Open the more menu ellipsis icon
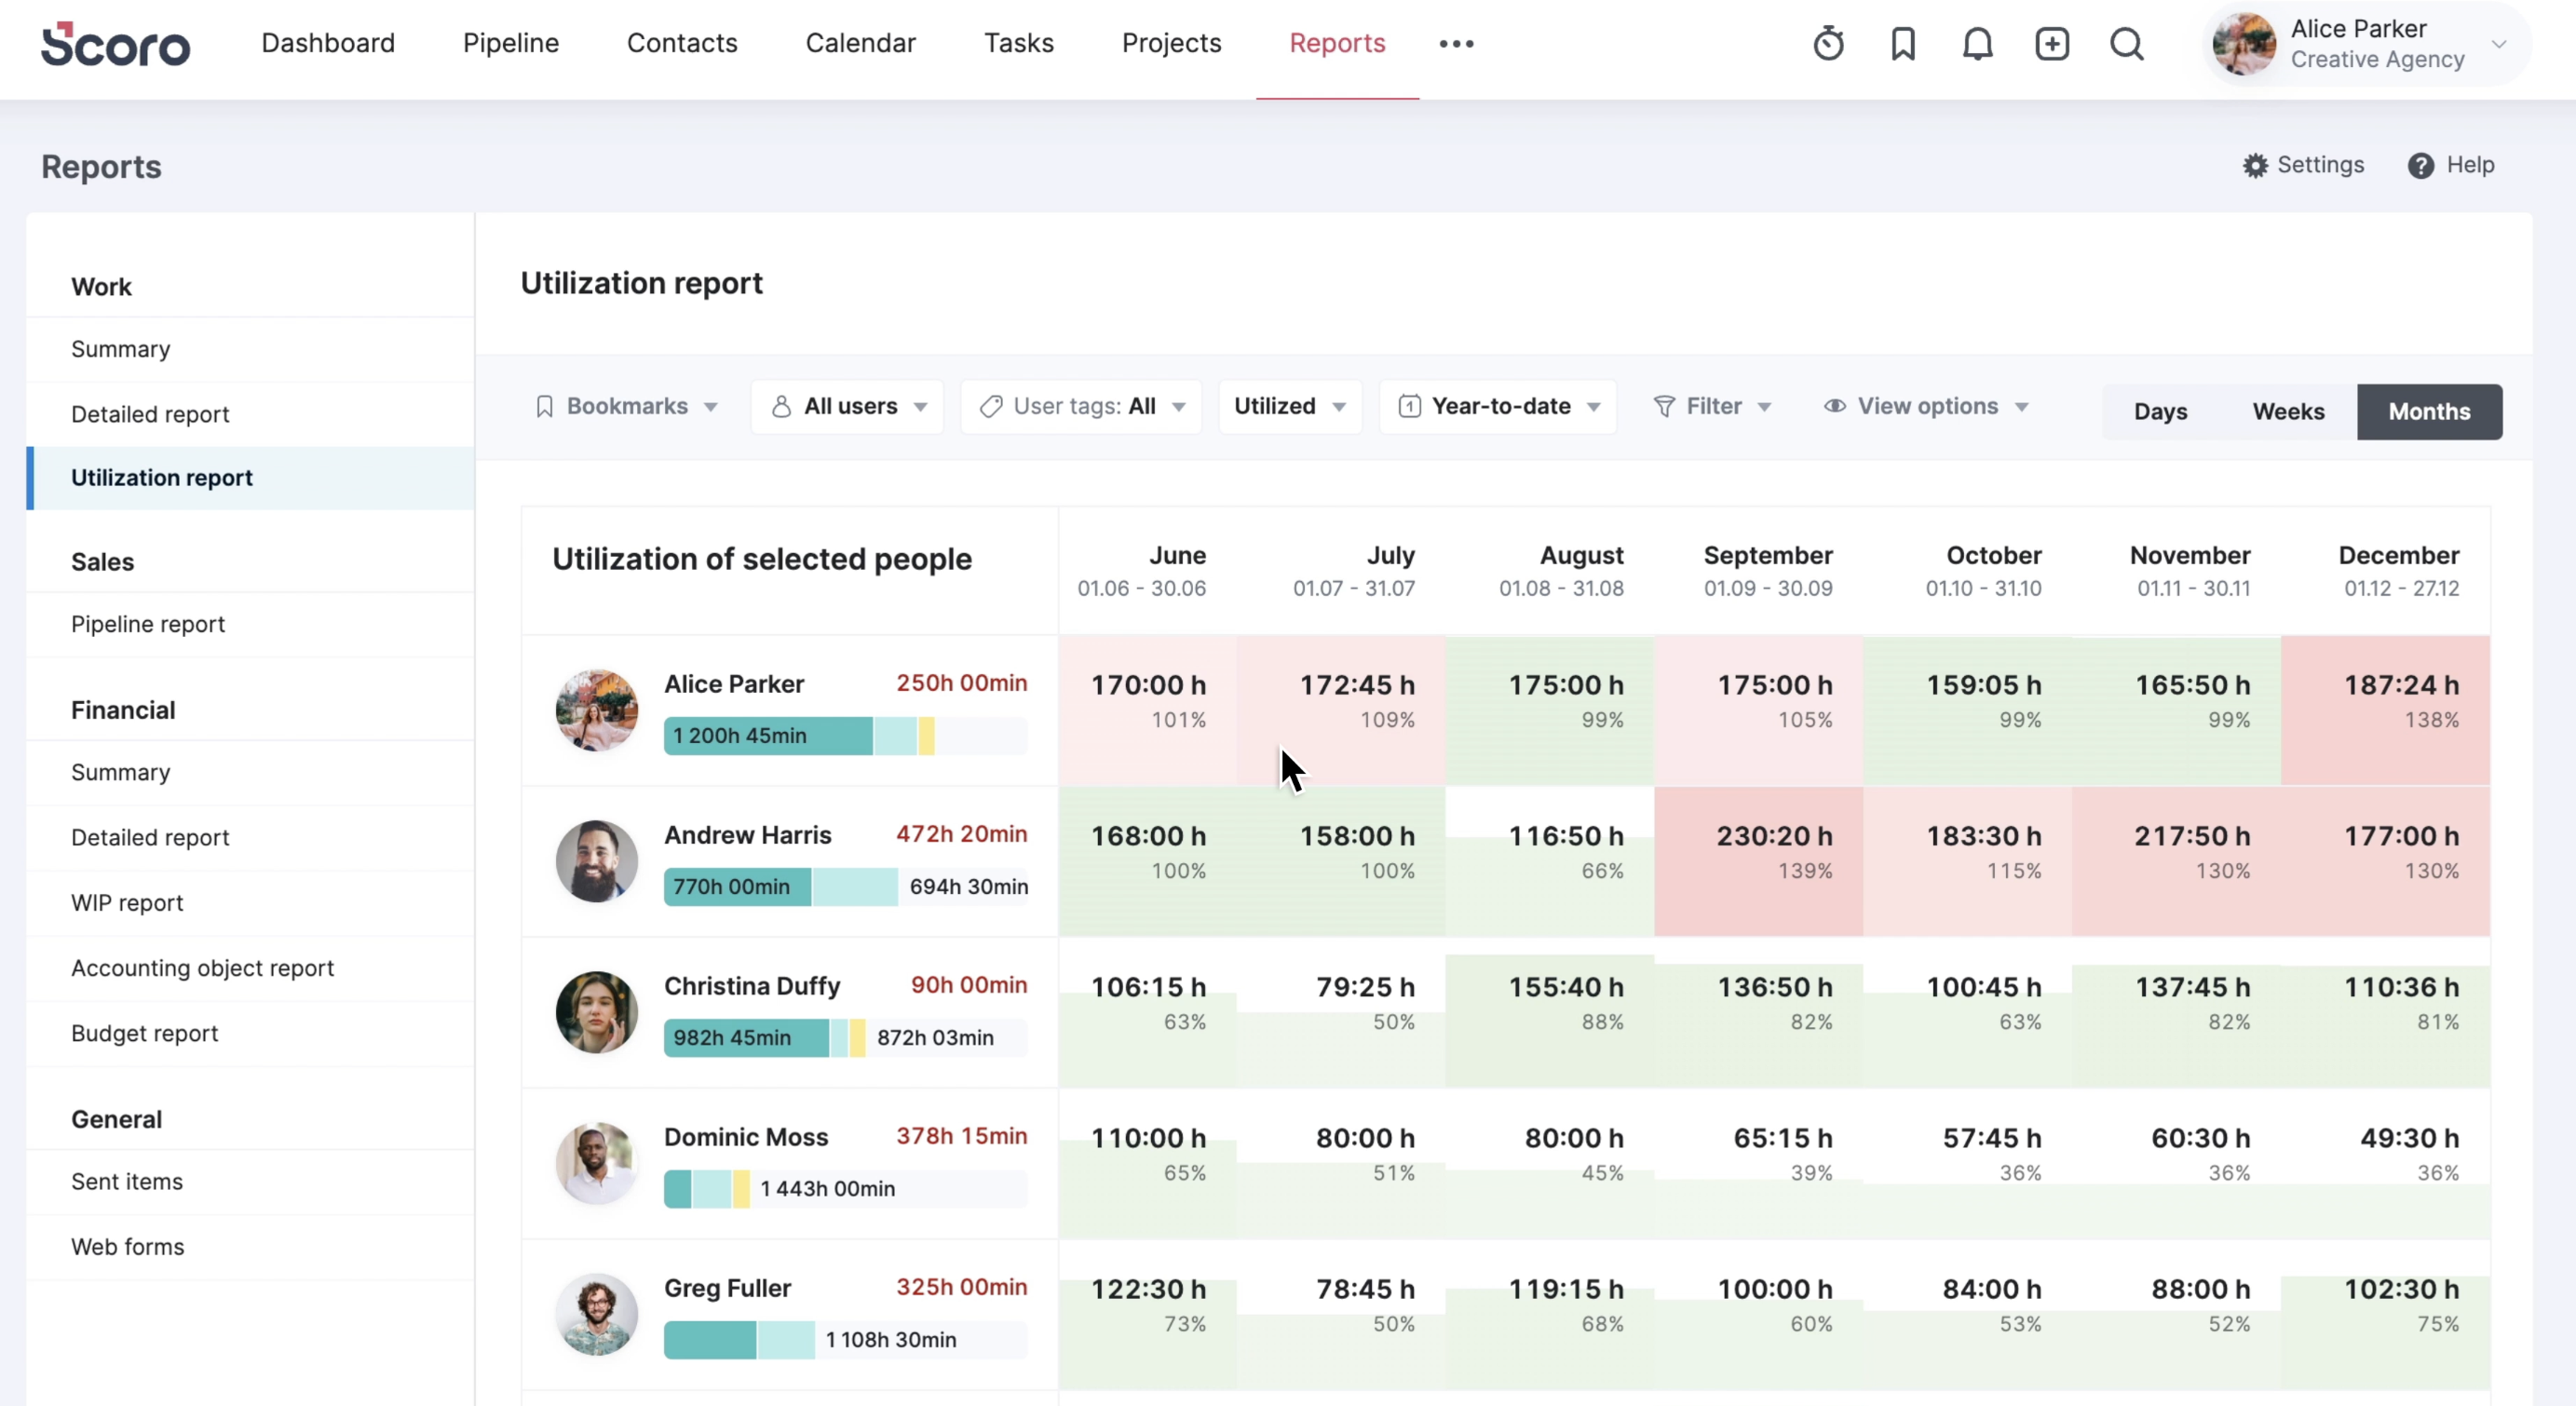 point(1456,44)
